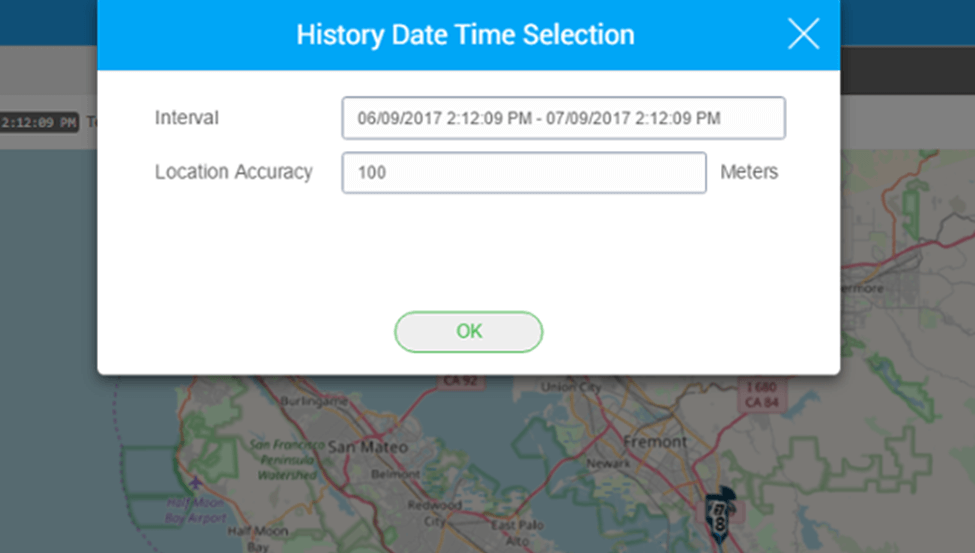Screen dimensions: 975x553
Task: Click the Union City map label
Action: click(x=570, y=387)
